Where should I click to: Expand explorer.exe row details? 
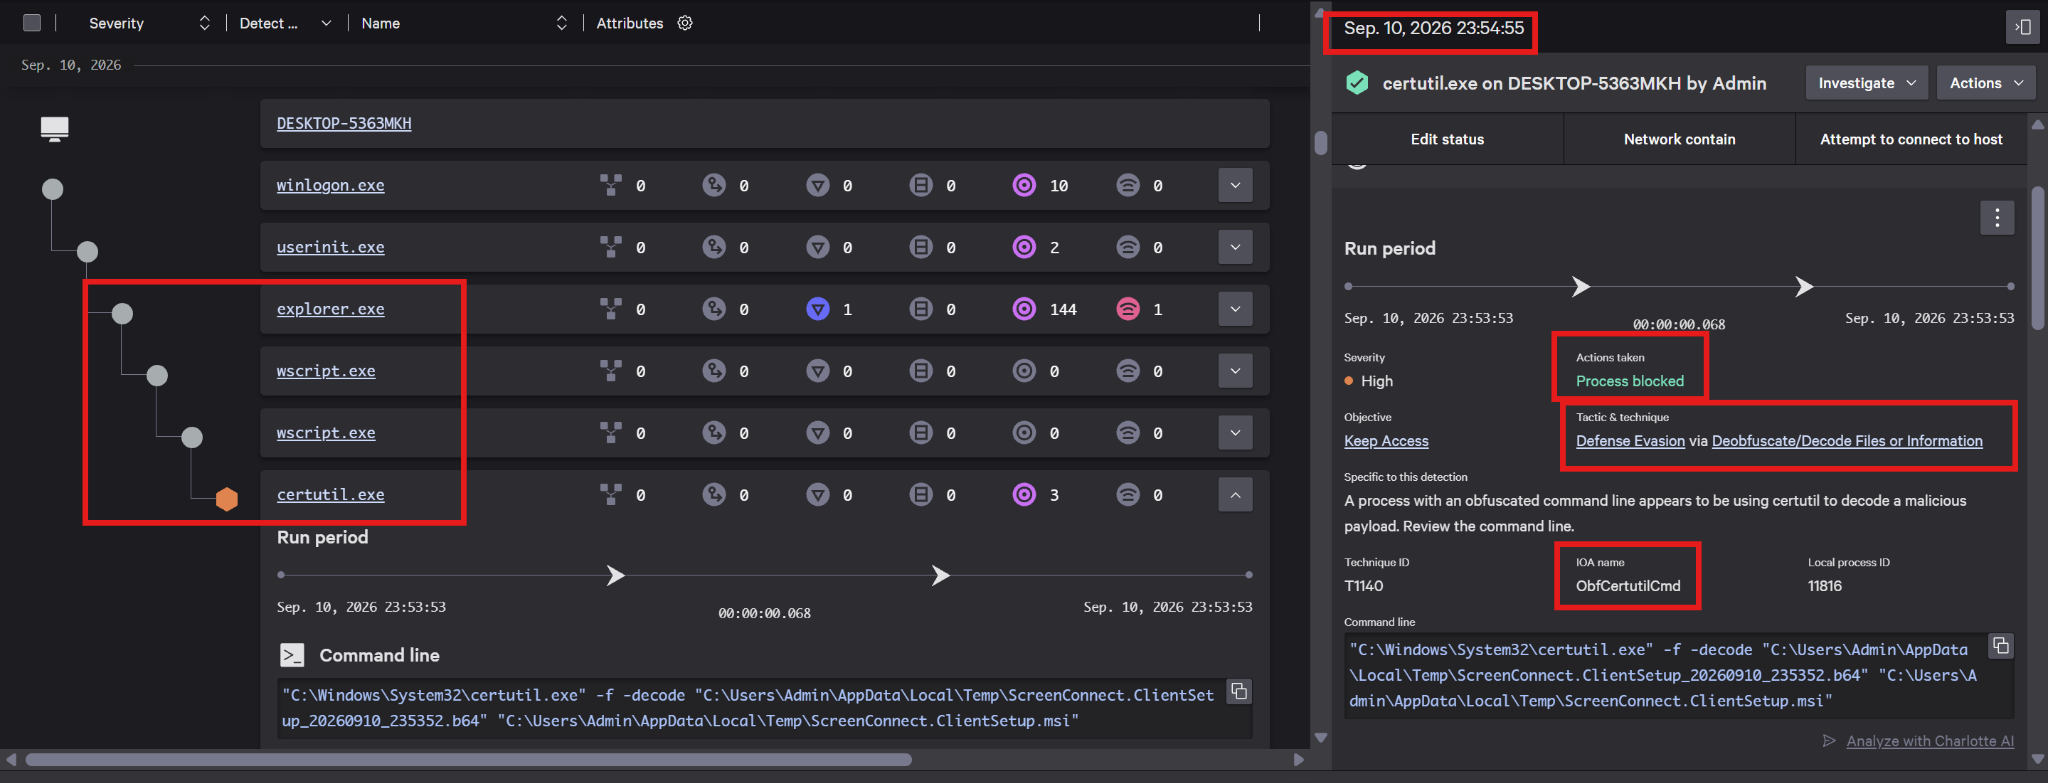coord(1235,309)
